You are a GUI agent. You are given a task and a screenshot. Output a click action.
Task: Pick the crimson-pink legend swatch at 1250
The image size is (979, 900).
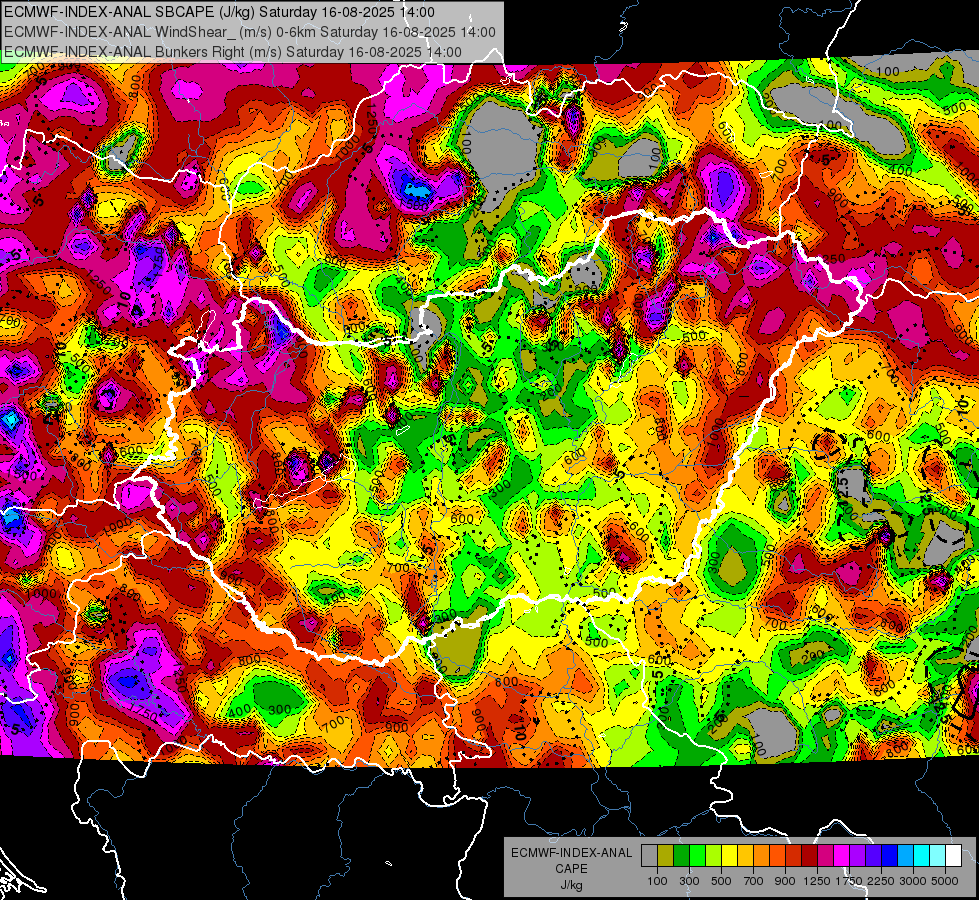click(825, 856)
